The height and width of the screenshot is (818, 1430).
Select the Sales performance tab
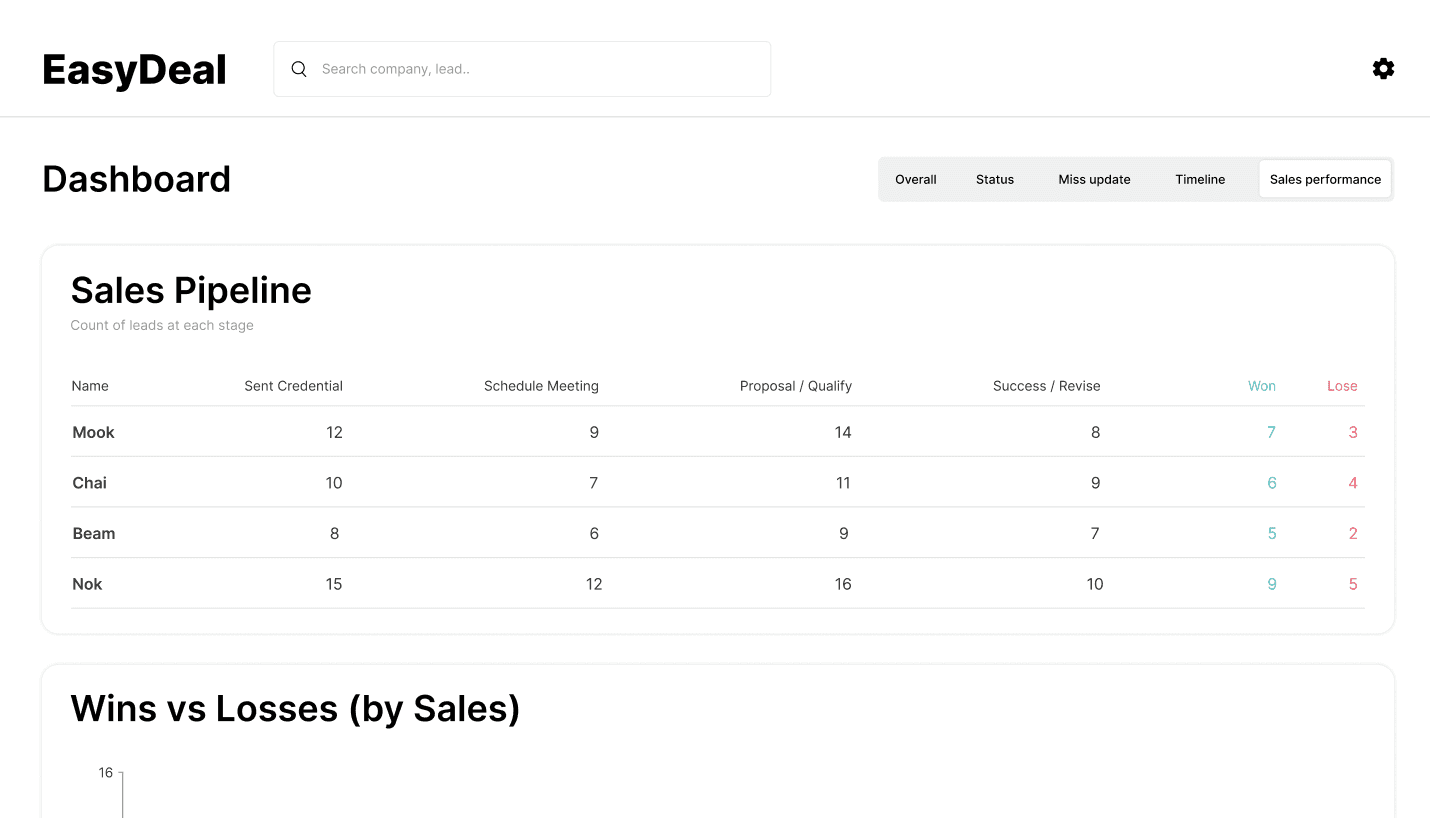pos(1325,180)
